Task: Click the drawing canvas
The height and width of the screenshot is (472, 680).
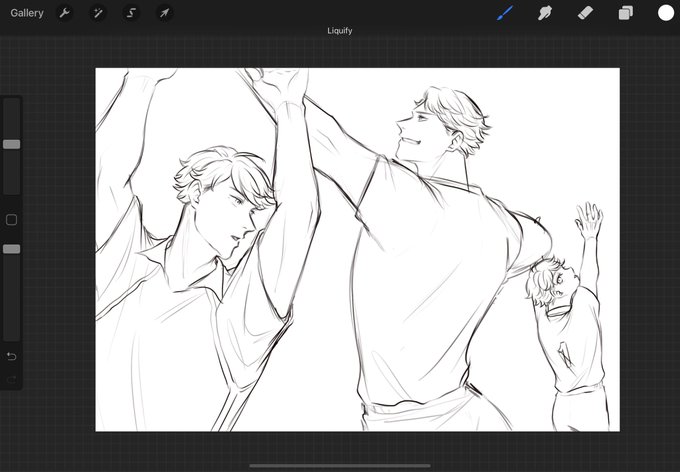Action: click(357, 249)
